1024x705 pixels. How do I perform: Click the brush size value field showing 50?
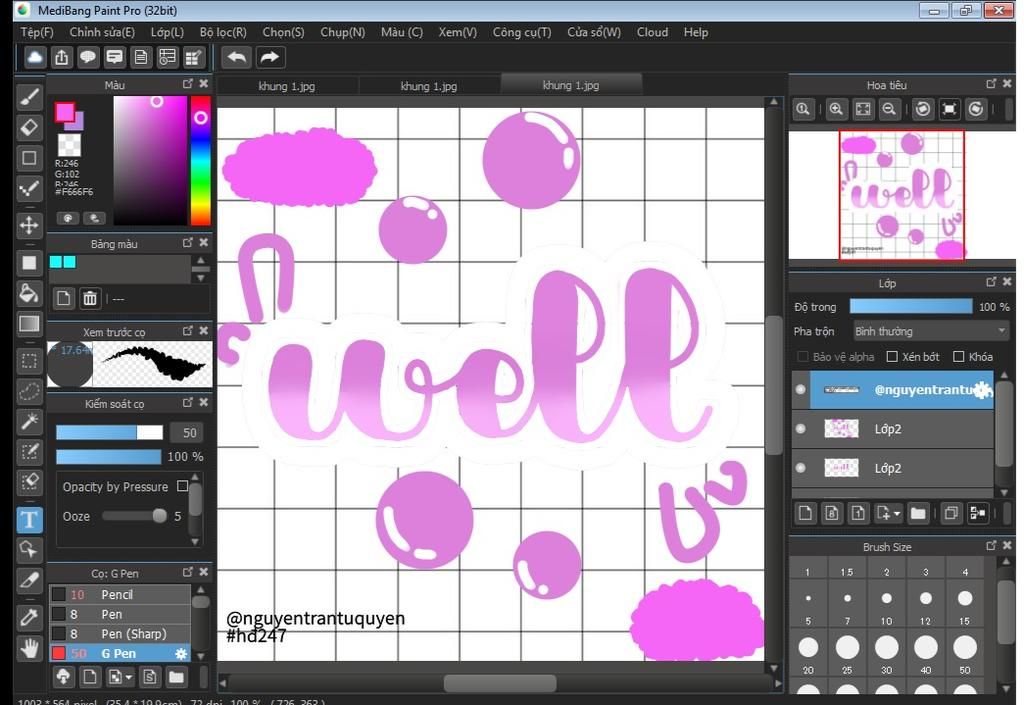tap(185, 433)
